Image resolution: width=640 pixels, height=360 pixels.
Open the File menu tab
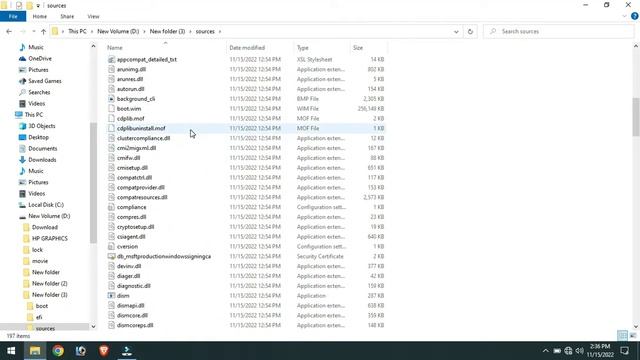click(13, 16)
